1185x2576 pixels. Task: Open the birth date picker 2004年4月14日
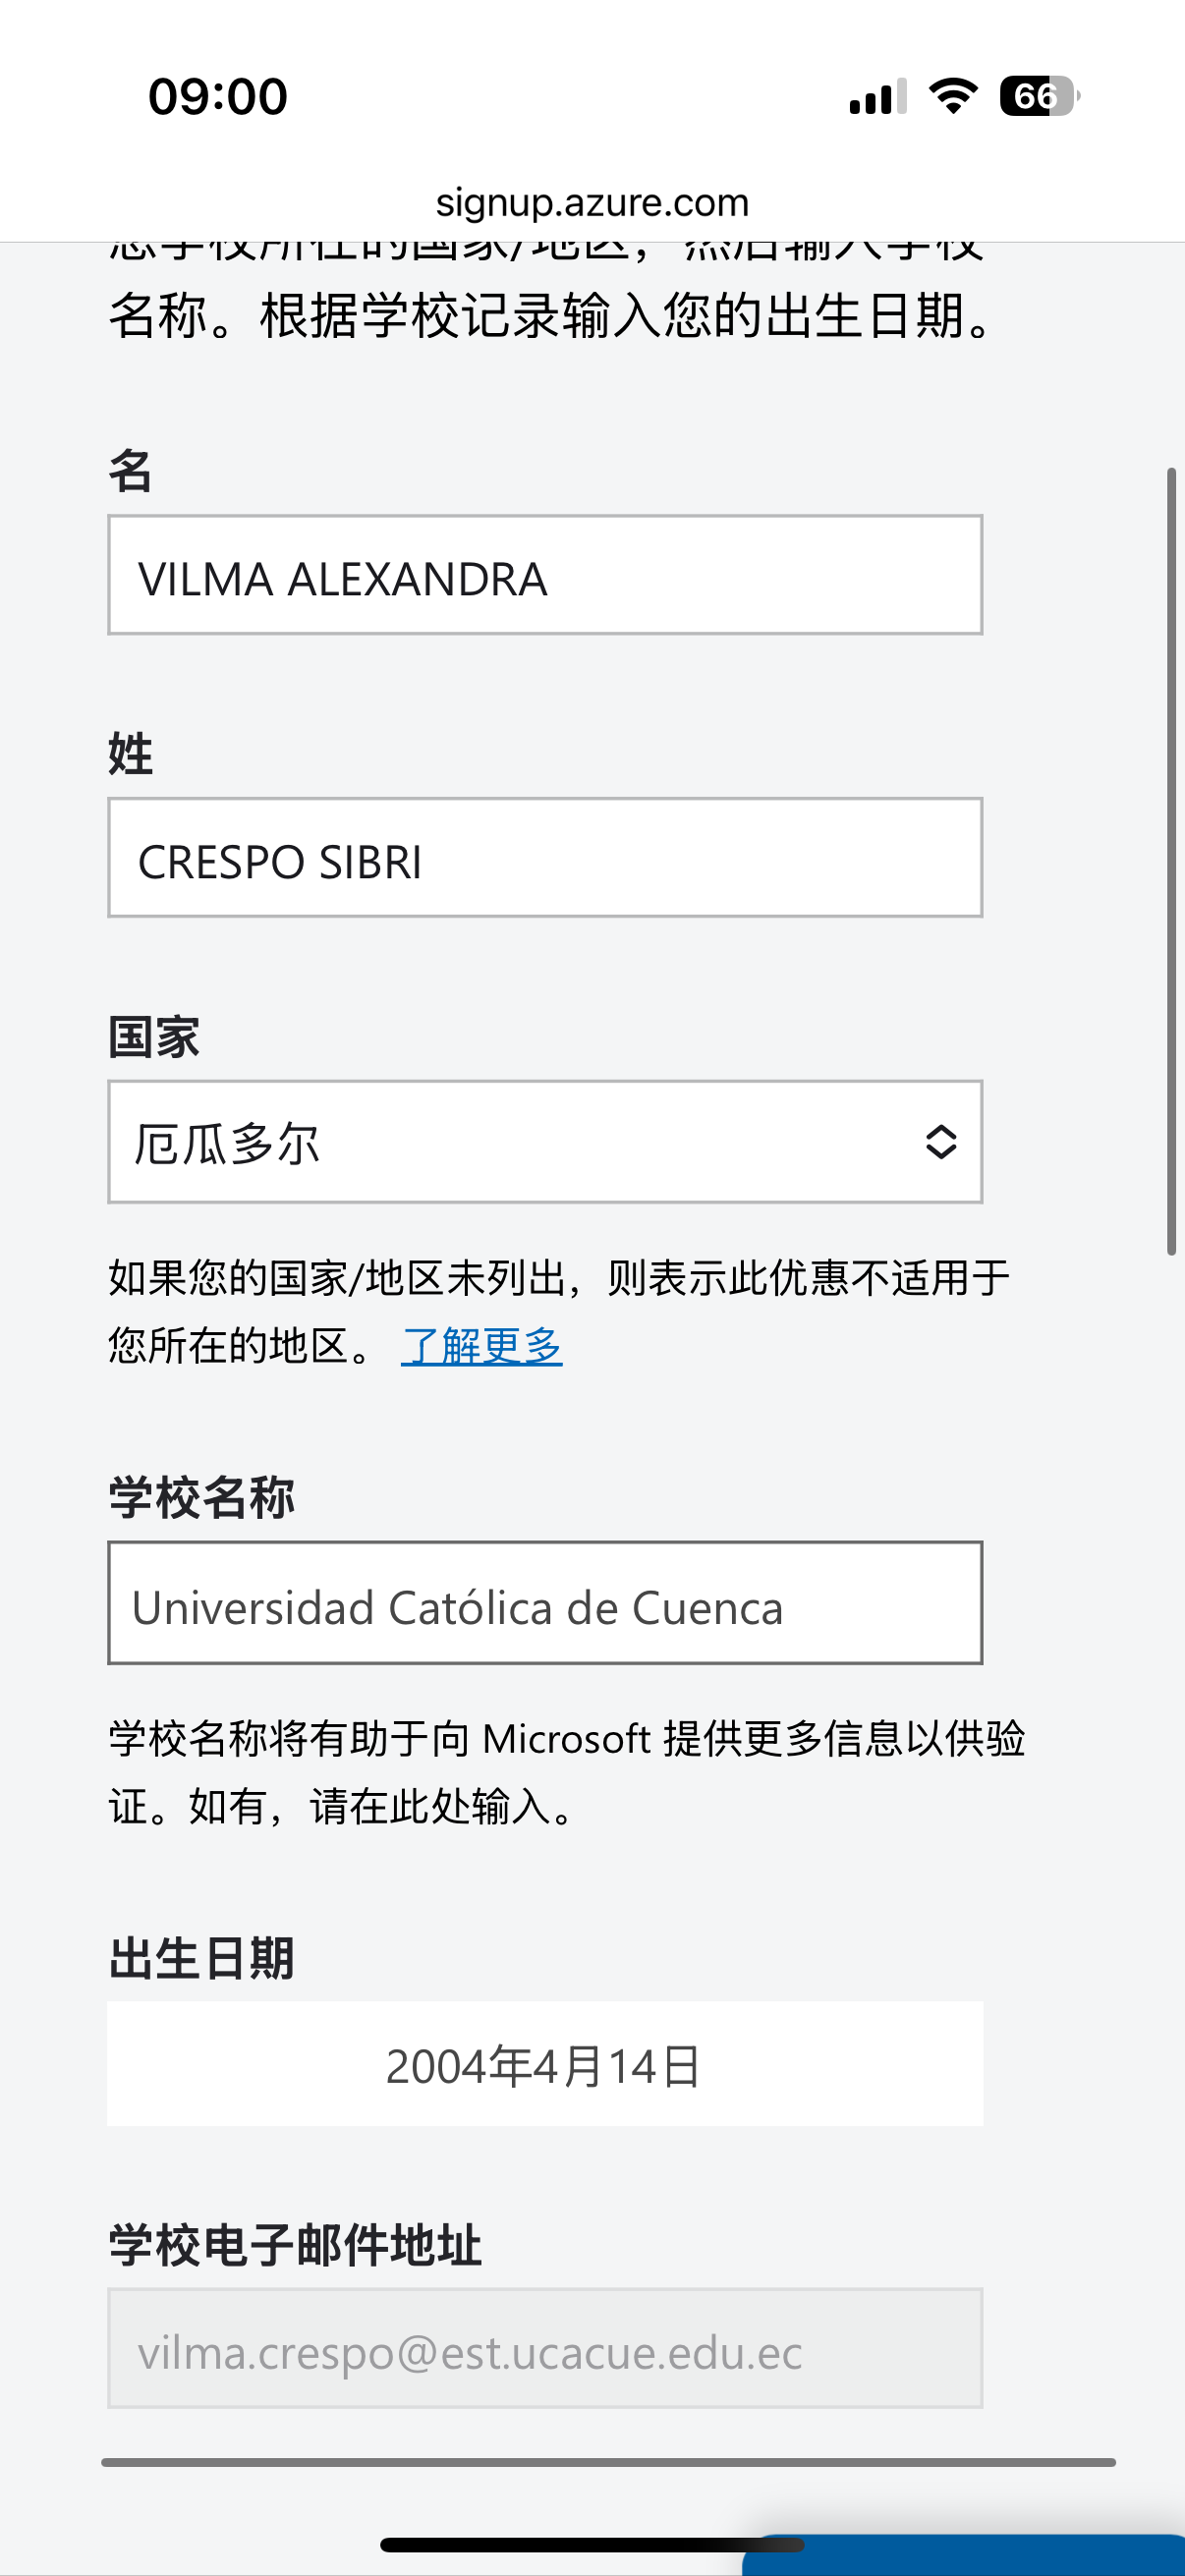tap(545, 2064)
